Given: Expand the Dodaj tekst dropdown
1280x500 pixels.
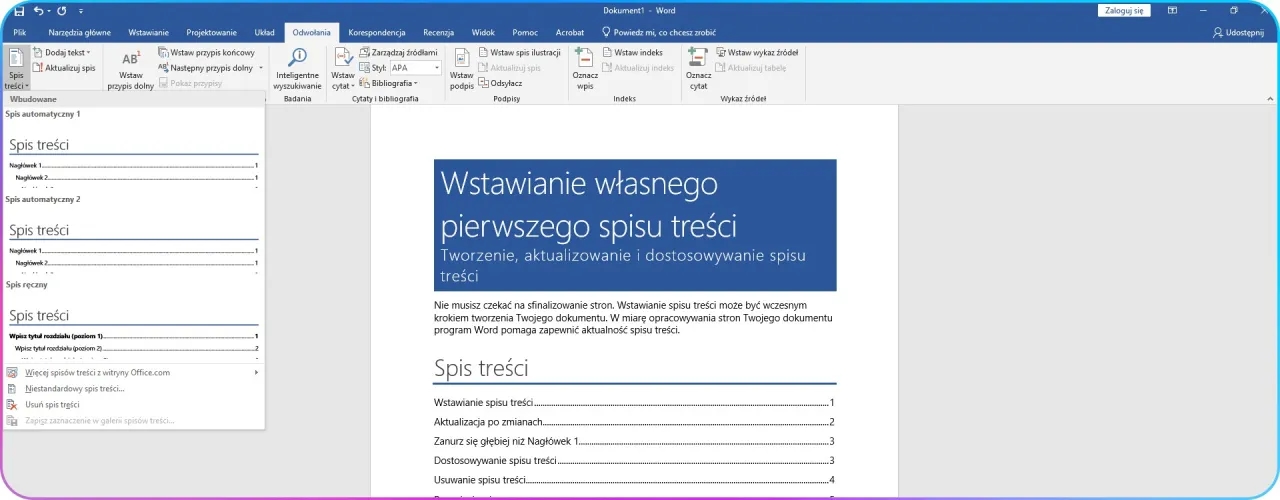Looking at the screenshot, I should coord(62,52).
